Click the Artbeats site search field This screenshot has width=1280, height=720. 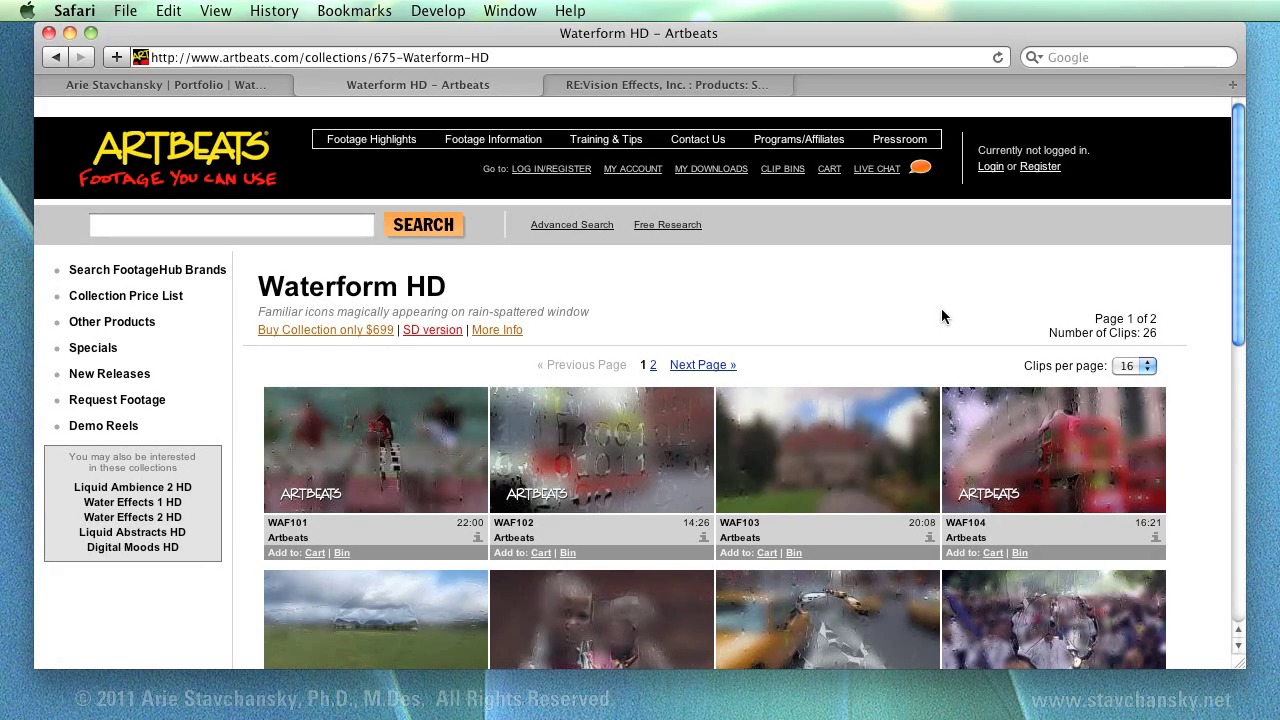click(231, 225)
